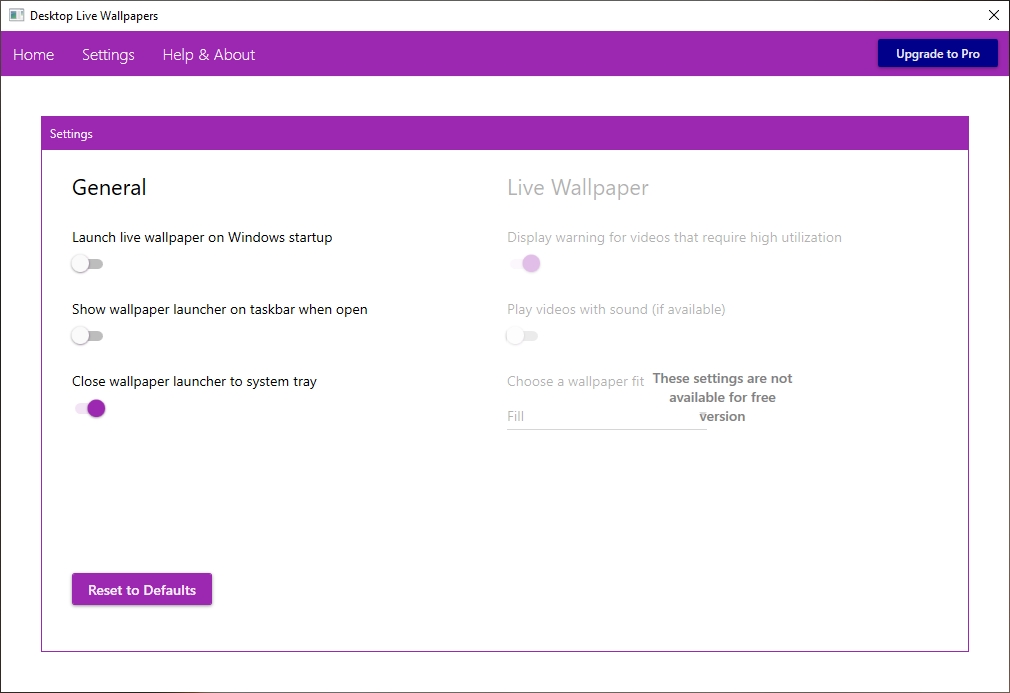Open the Home tab
The height and width of the screenshot is (693, 1010).
click(33, 55)
